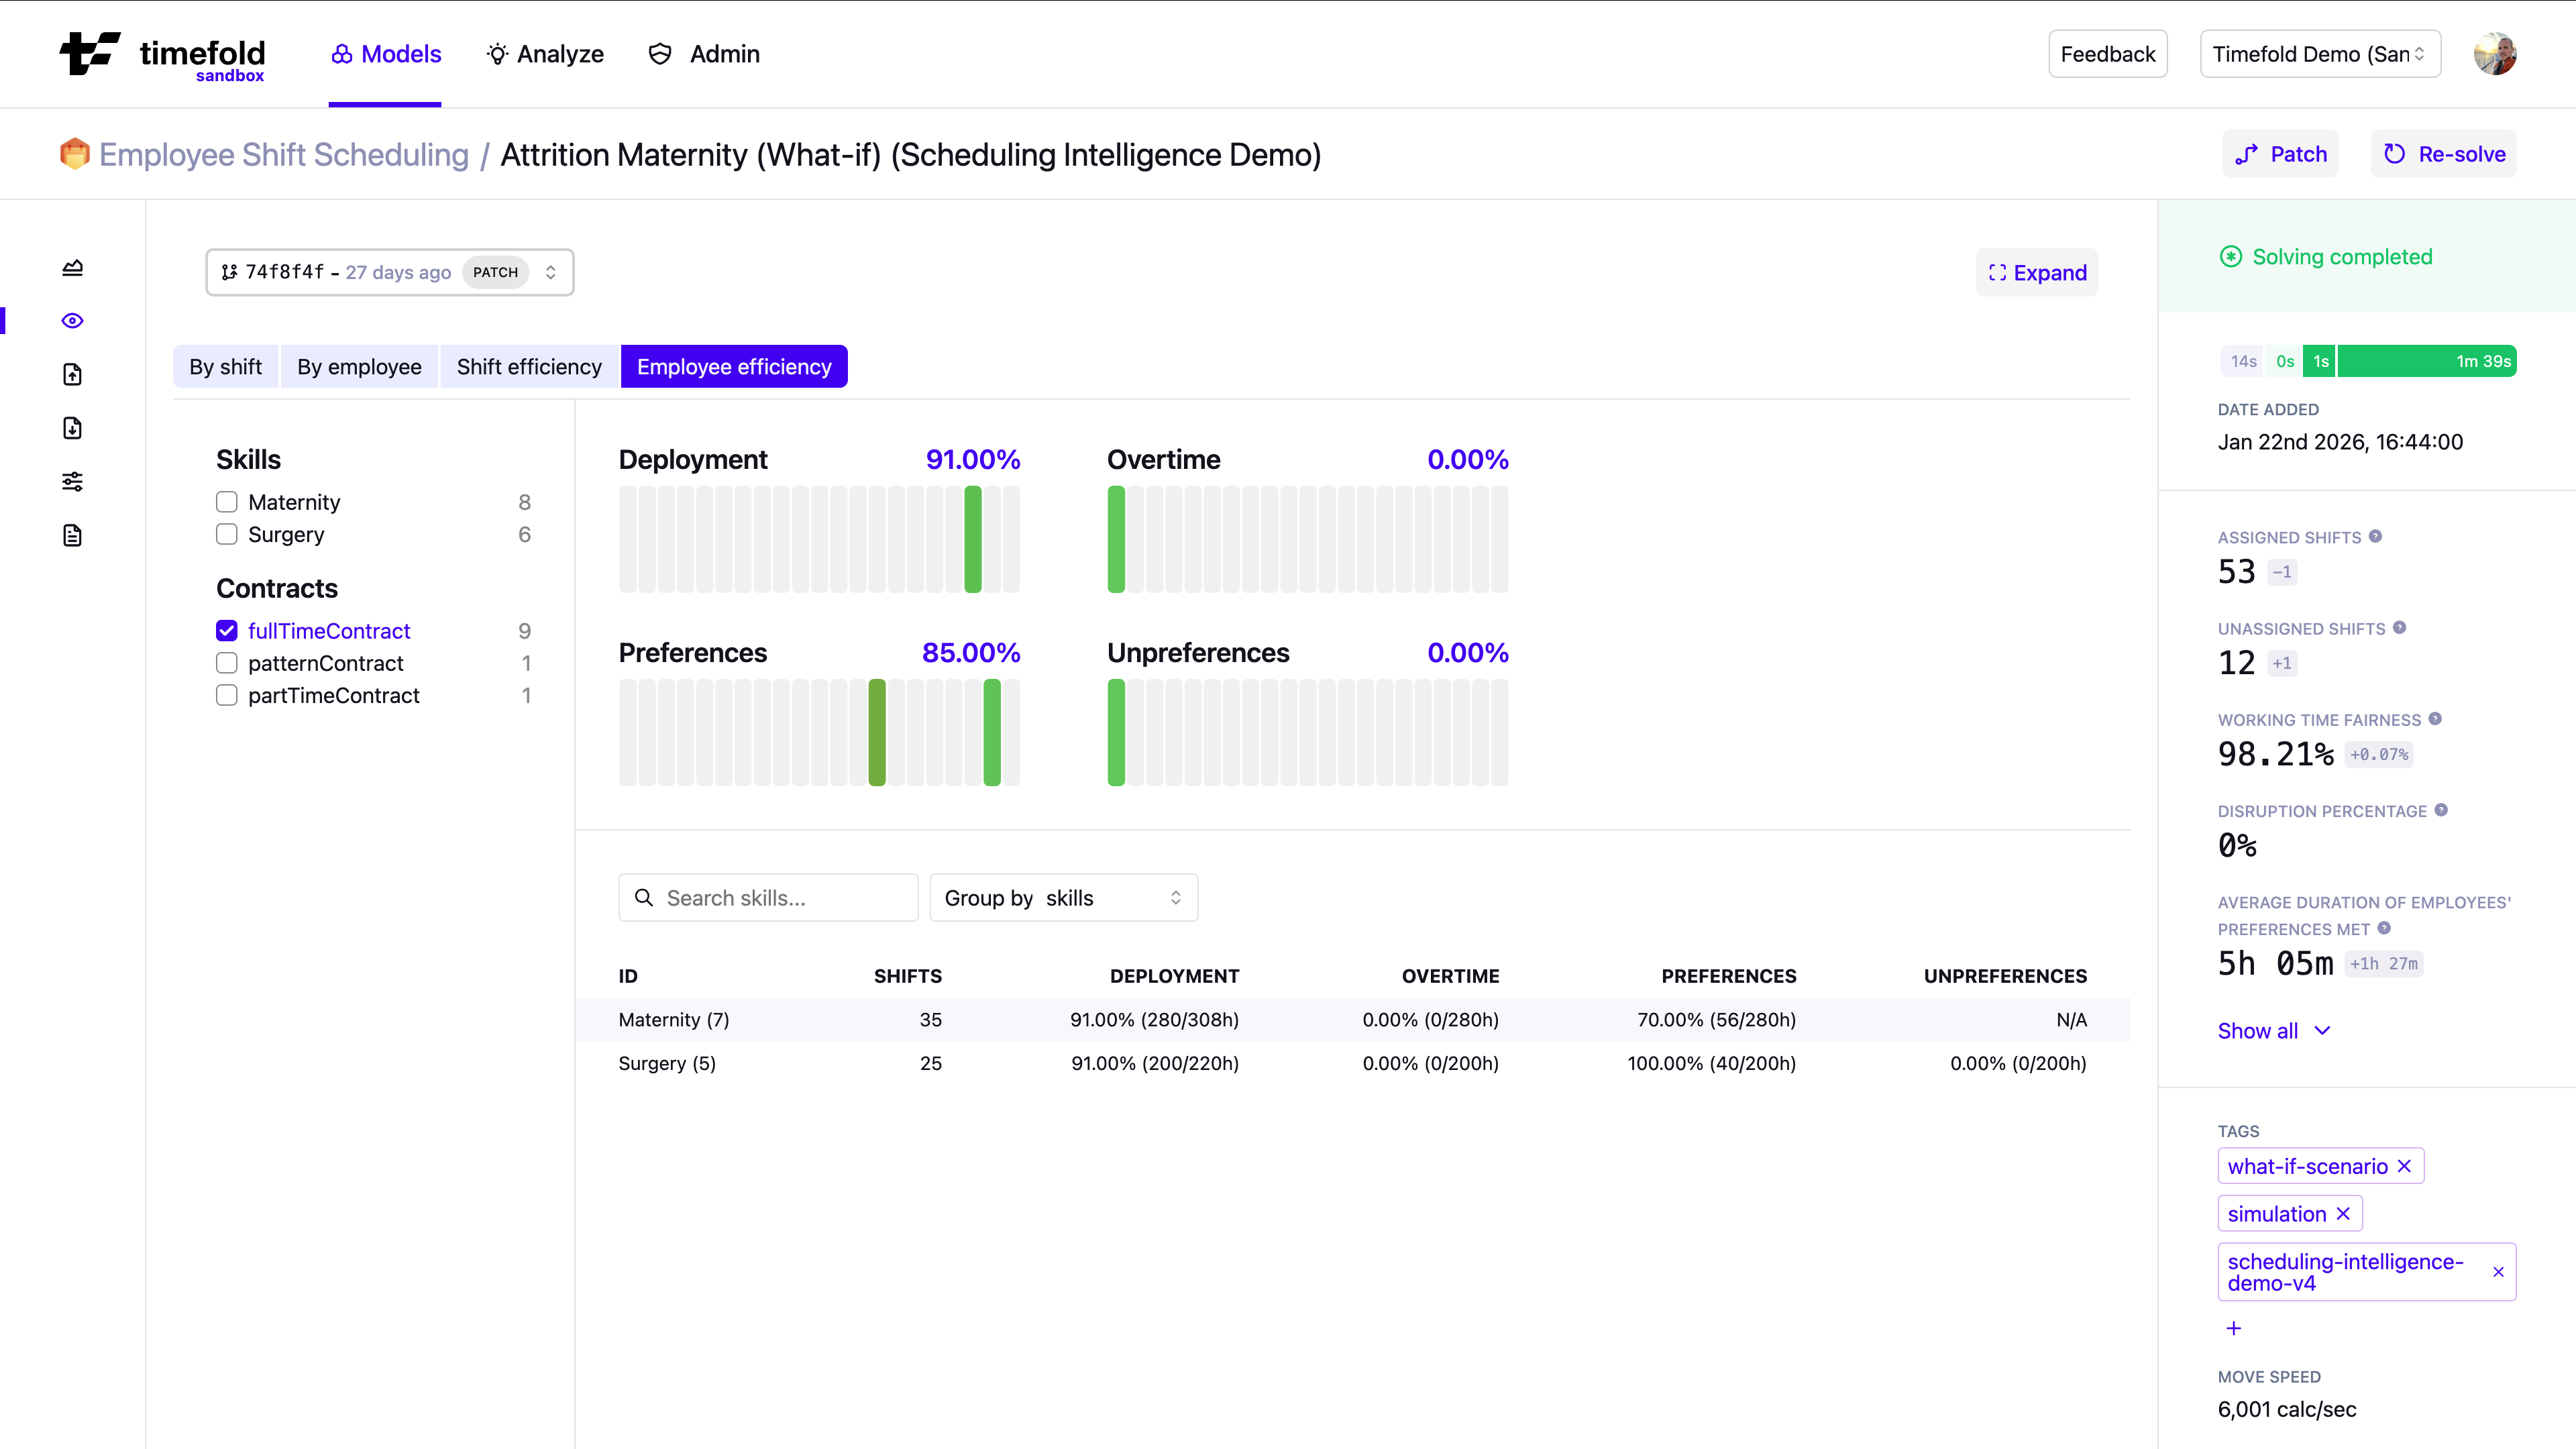
Task: Click the Assigned Shifts info icon
Action: click(x=2375, y=536)
